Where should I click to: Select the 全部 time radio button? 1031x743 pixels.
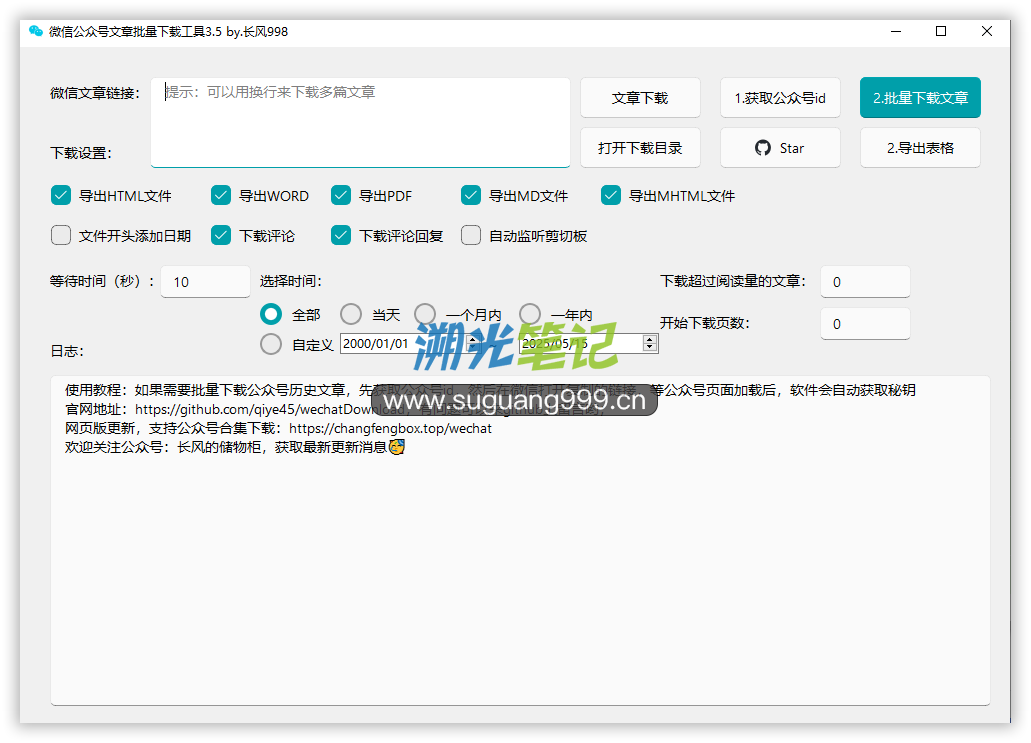pos(271,314)
